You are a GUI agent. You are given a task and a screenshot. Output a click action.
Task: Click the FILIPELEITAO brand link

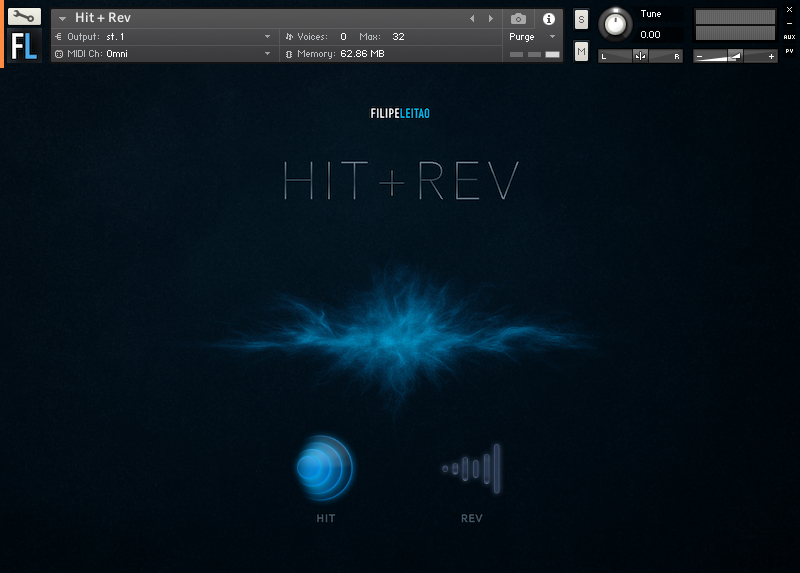coord(400,113)
